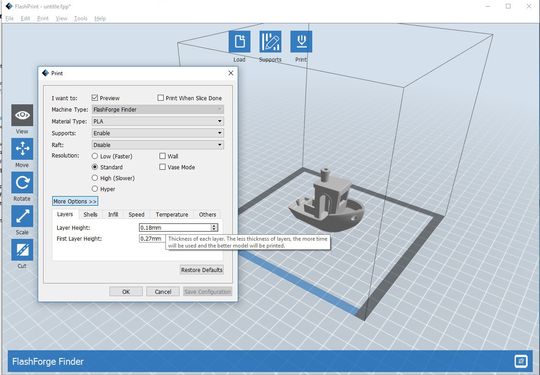
Task: Open the Tools menu
Action: coord(81,18)
